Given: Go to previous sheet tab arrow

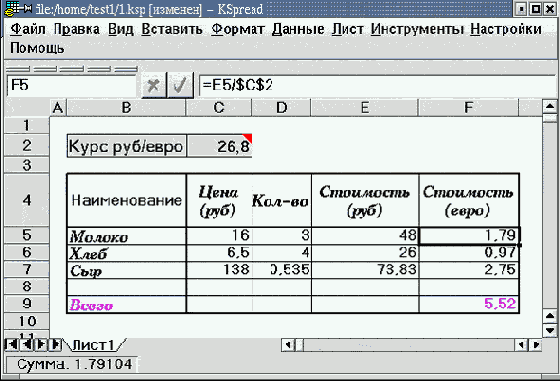Looking at the screenshot, I should coord(26,344).
